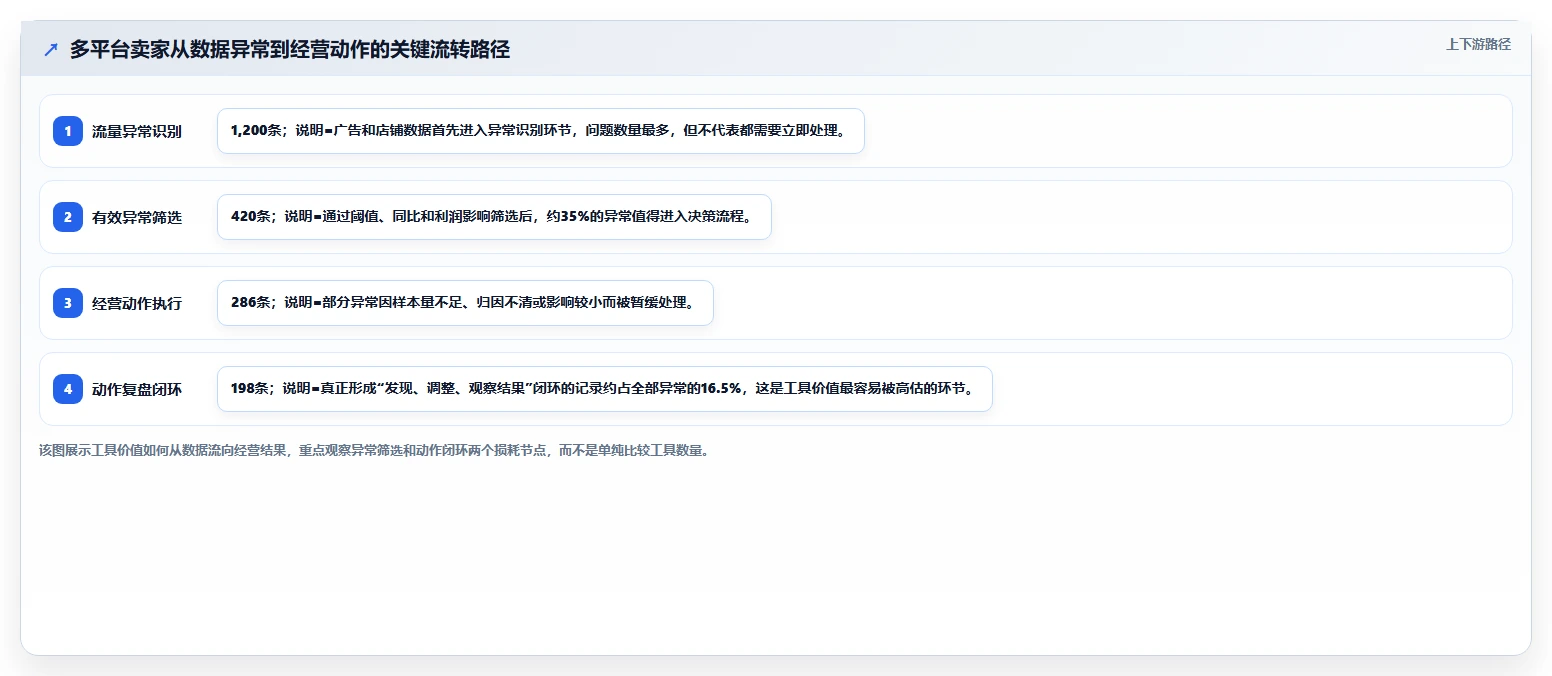Viewport: 1552px width, 676px height.
Task: Click the title 多平台卖家从数据异常到经营动作的关键流转路径
Action: [290, 50]
